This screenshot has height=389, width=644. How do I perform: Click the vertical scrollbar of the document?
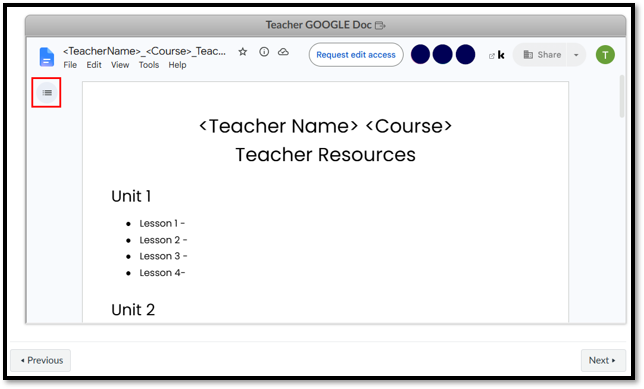[x=622, y=96]
